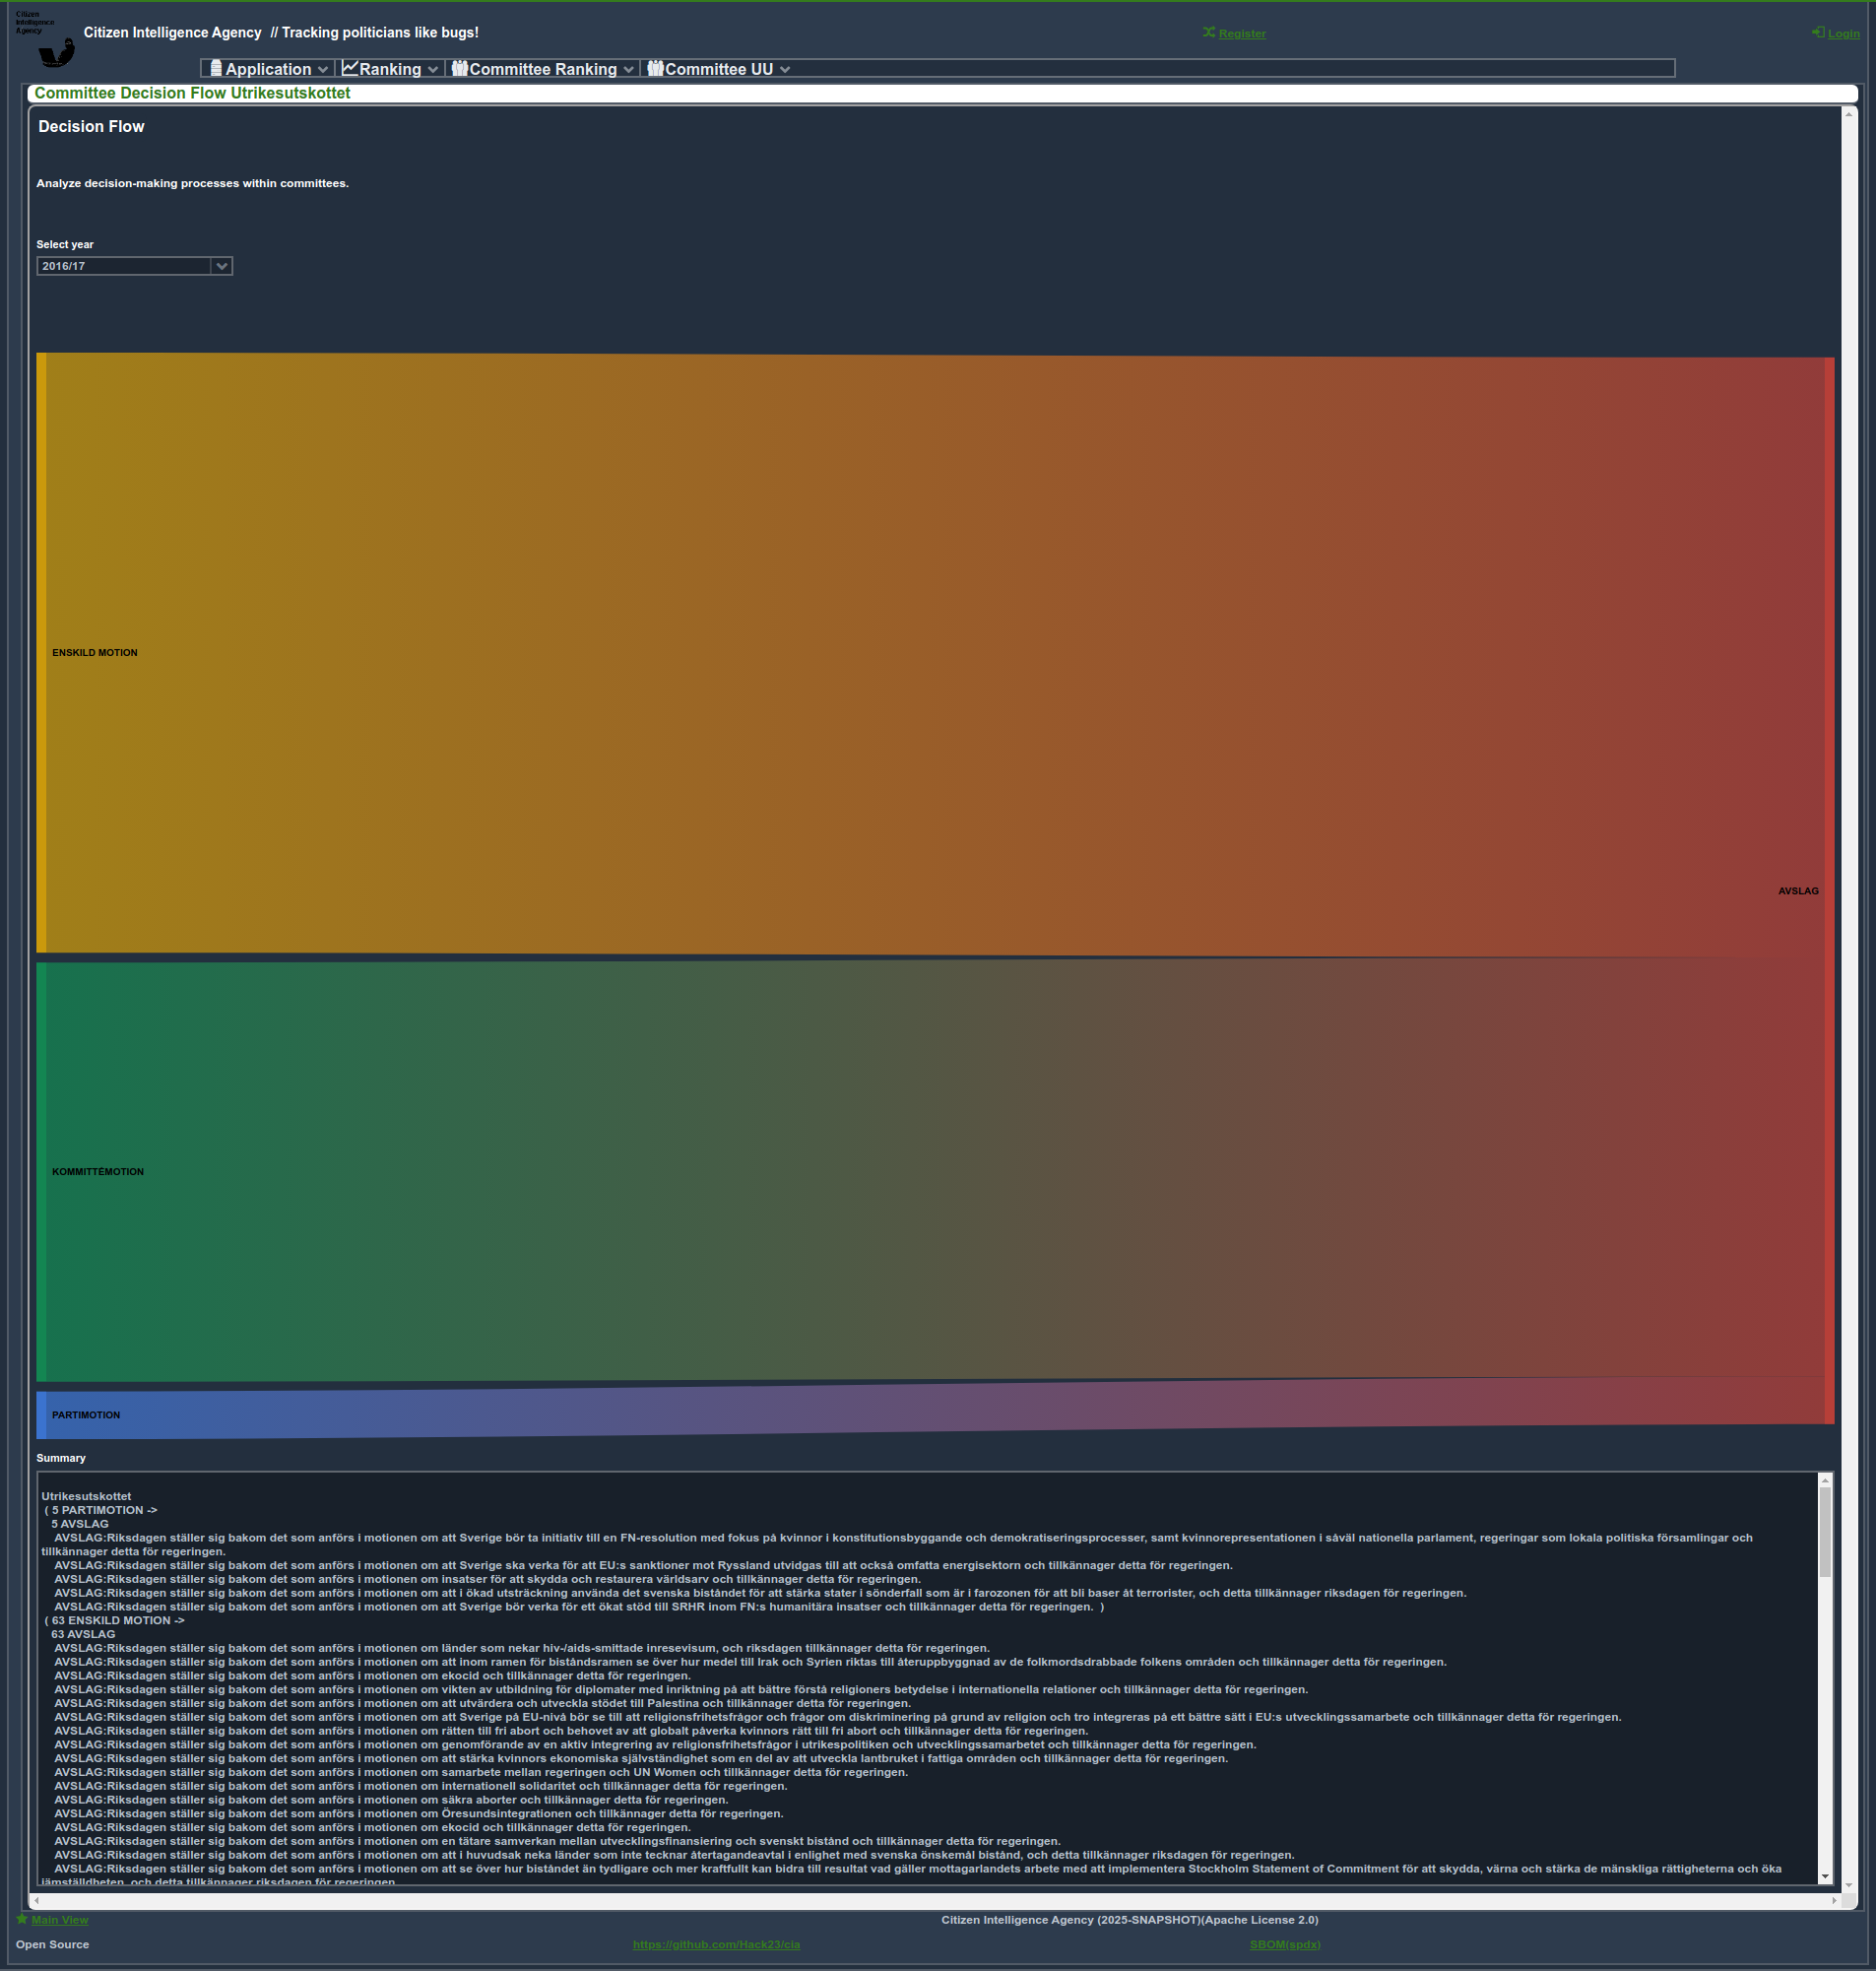The height and width of the screenshot is (1971, 1876).
Task: Click the Application menu document icon
Action: tap(216, 68)
